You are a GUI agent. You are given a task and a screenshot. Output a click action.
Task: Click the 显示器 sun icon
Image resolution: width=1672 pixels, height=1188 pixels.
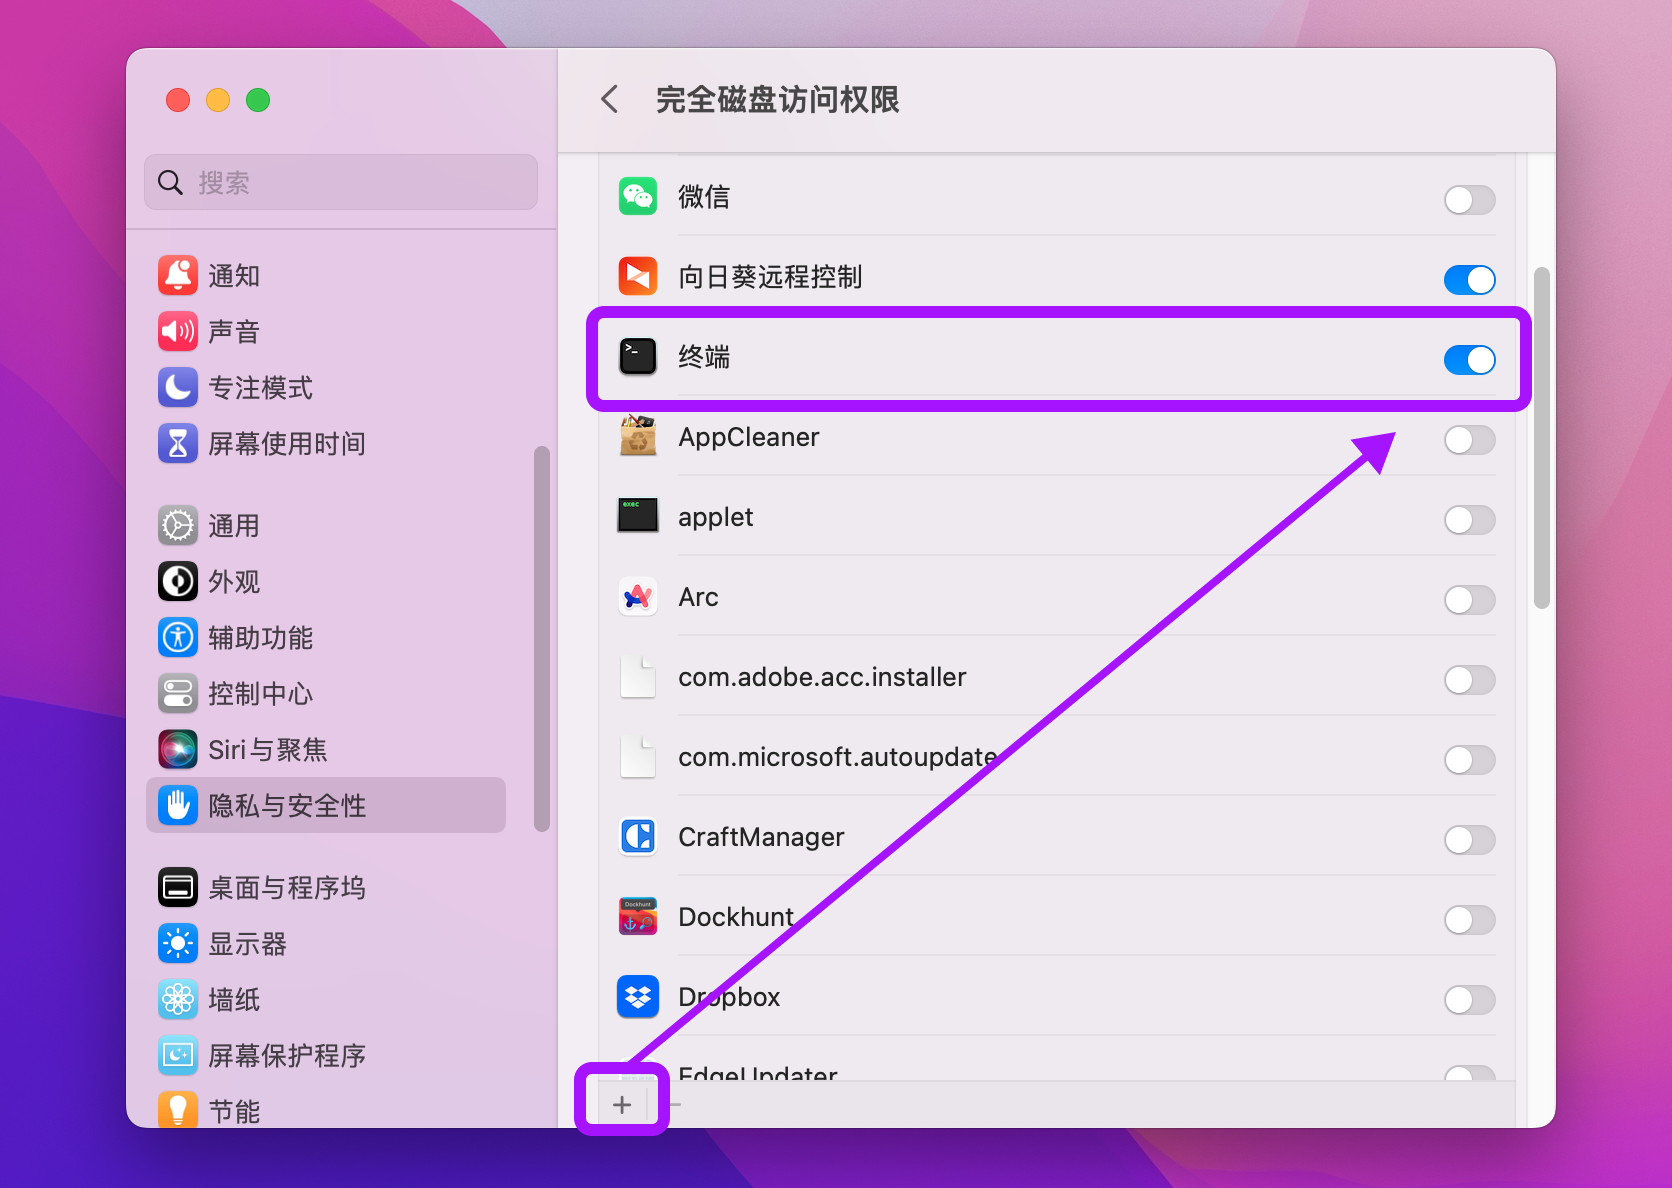(178, 944)
